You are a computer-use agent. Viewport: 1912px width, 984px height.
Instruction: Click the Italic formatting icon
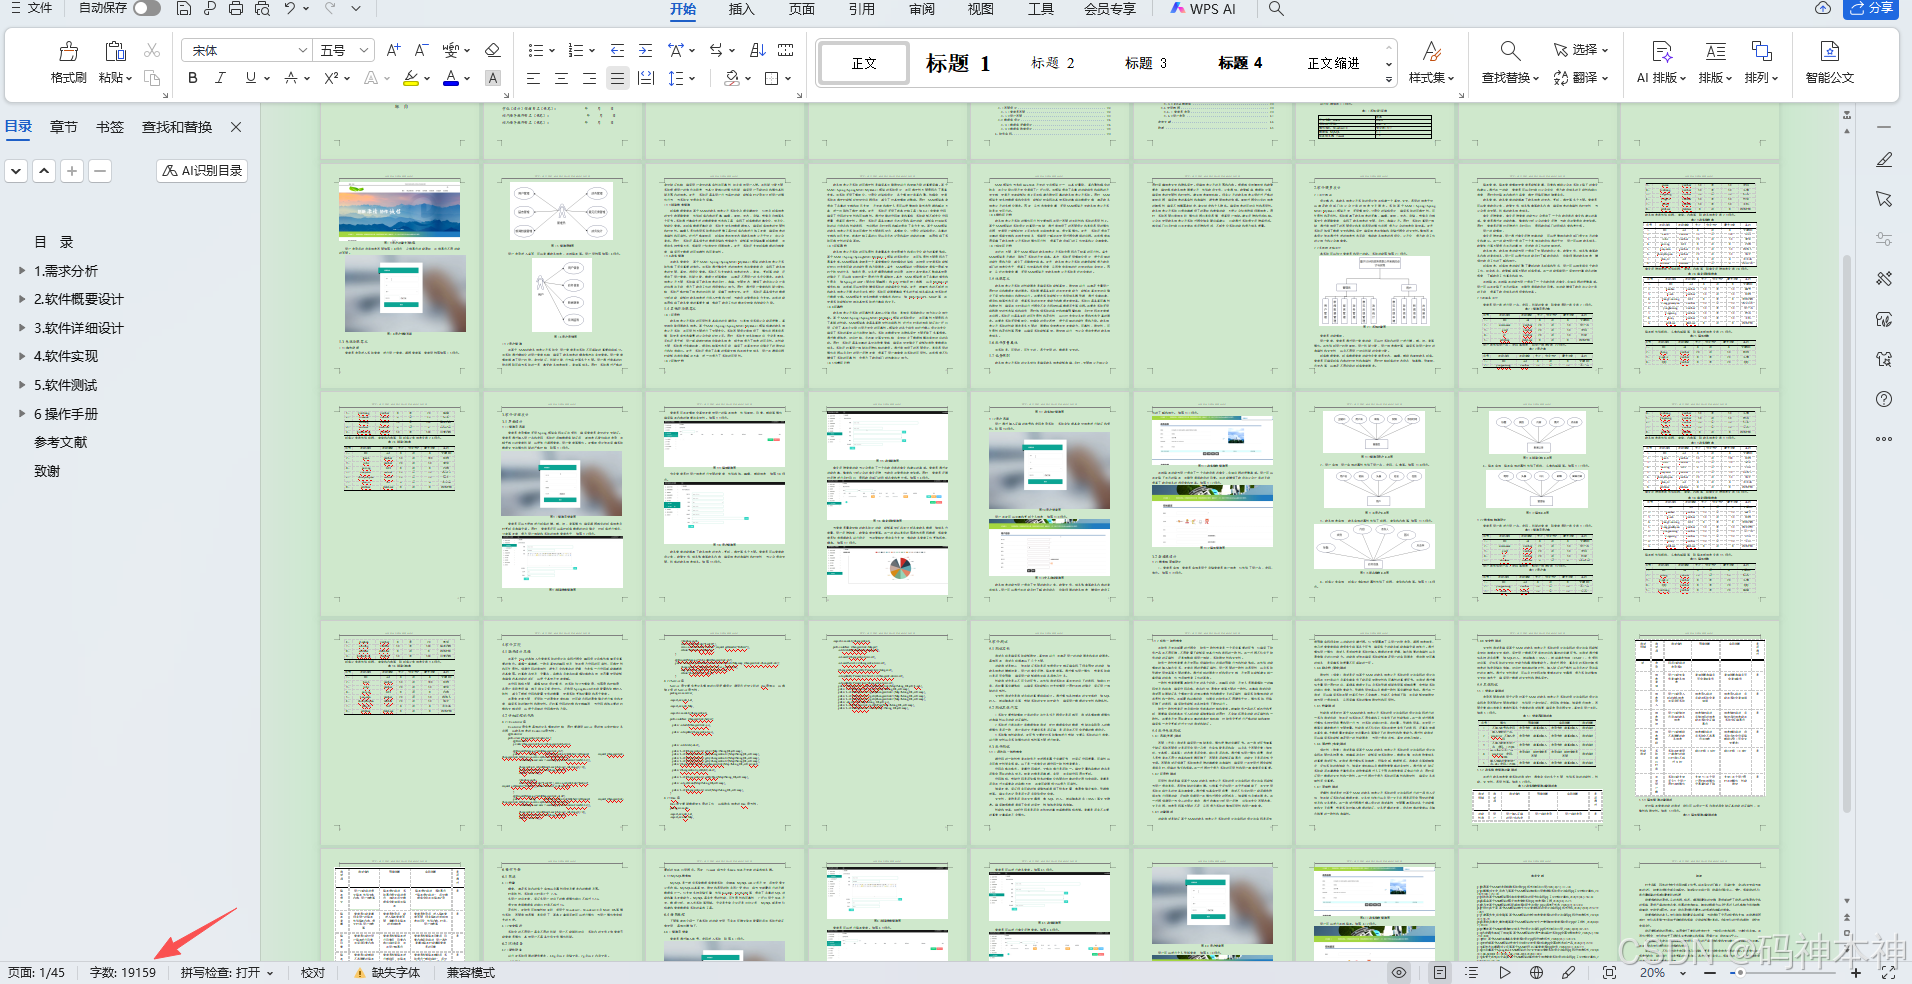[x=220, y=78]
